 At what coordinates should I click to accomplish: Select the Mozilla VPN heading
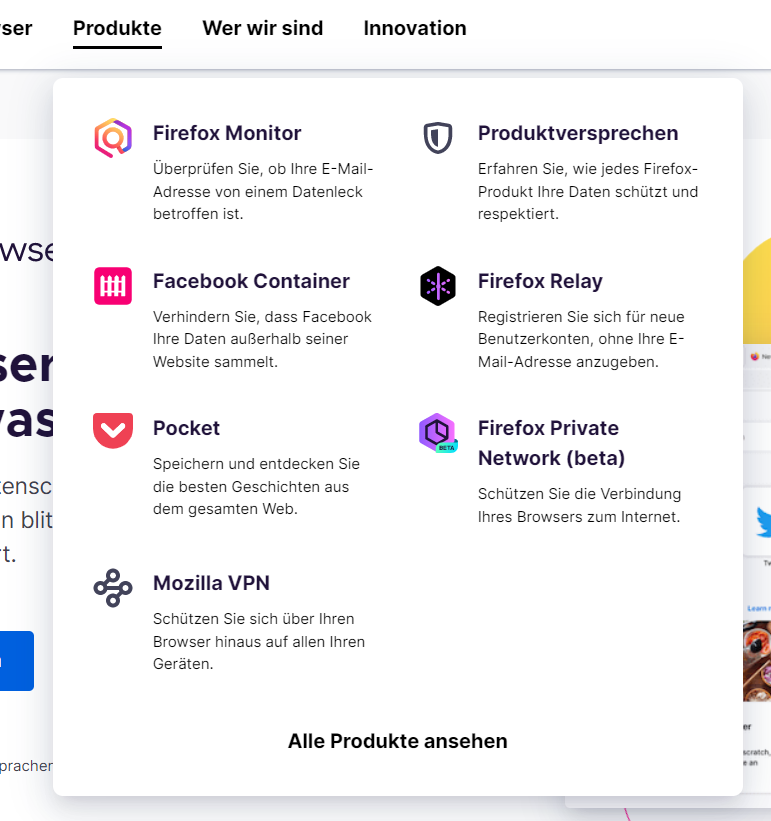click(x=211, y=583)
